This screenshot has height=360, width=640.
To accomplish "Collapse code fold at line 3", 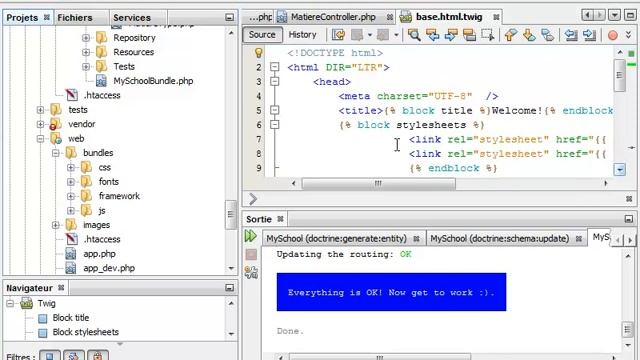I will pyautogui.click(x=275, y=82).
